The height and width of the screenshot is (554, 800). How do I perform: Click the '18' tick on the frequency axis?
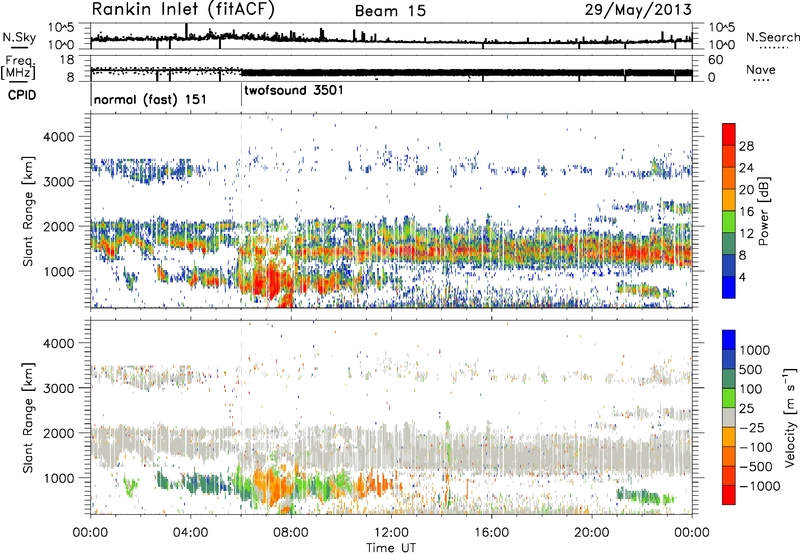click(67, 60)
